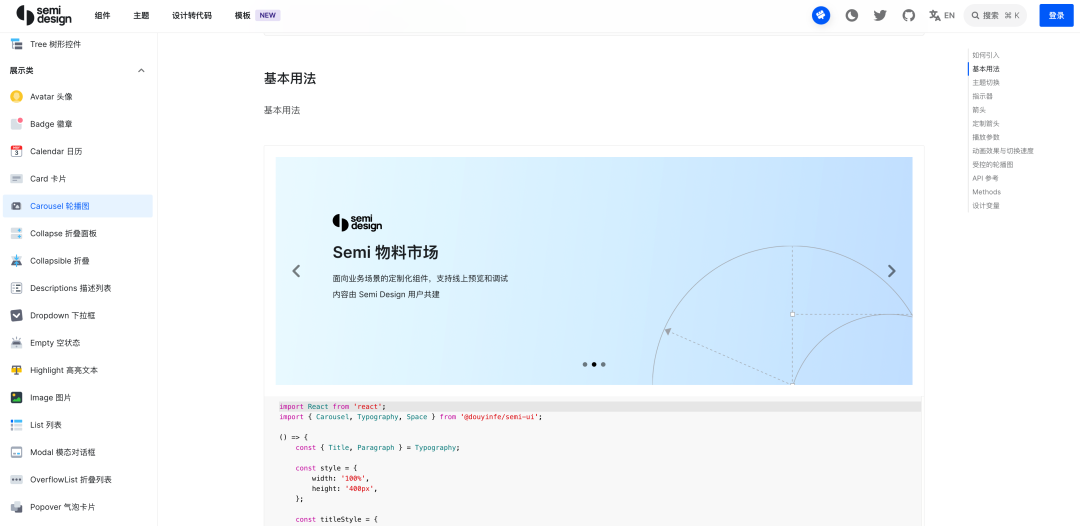Viewport: 1080px width, 526px height.
Task: Open the Semi Design logo home link
Action: [44, 15]
